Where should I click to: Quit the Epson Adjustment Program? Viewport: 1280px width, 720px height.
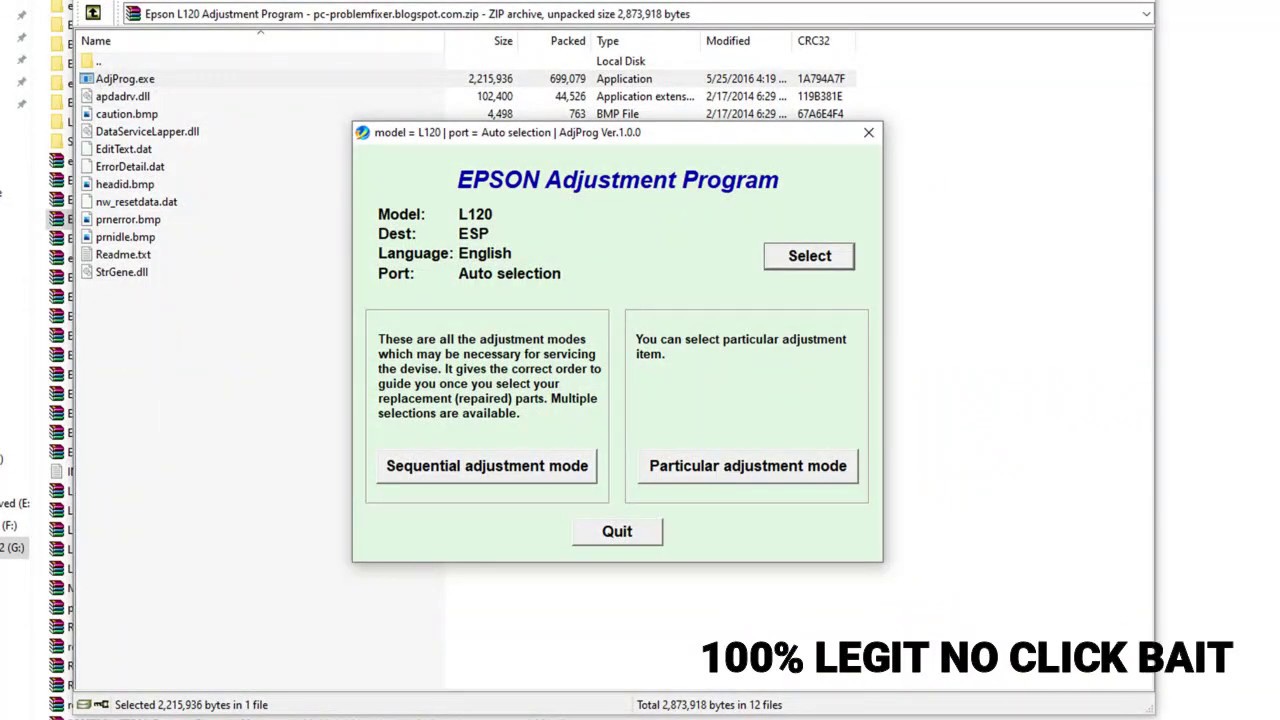click(617, 532)
